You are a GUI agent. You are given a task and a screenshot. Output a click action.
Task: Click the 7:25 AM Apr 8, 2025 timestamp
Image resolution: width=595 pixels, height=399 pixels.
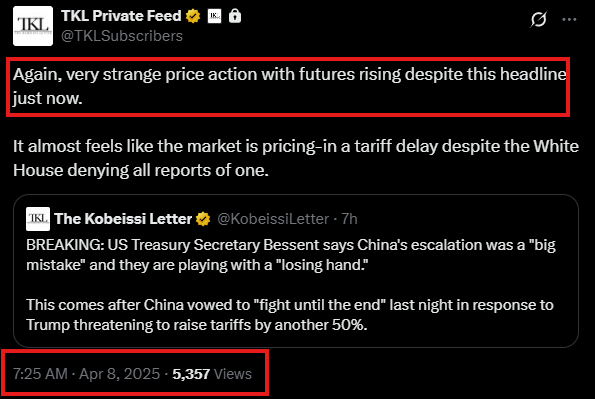(x=87, y=374)
